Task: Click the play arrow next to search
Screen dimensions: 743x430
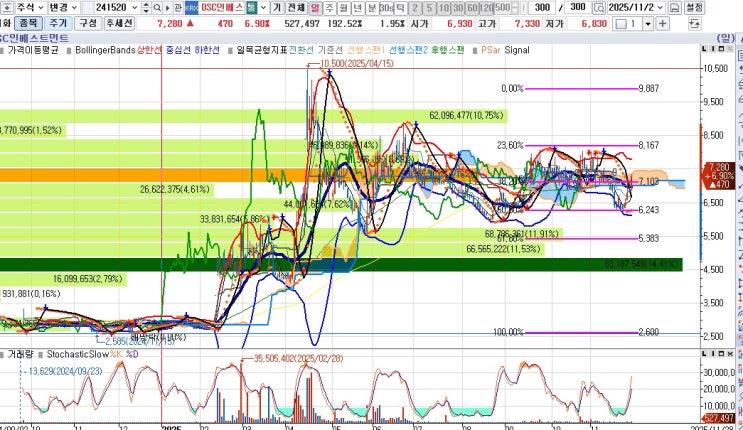Action: pos(167,8)
